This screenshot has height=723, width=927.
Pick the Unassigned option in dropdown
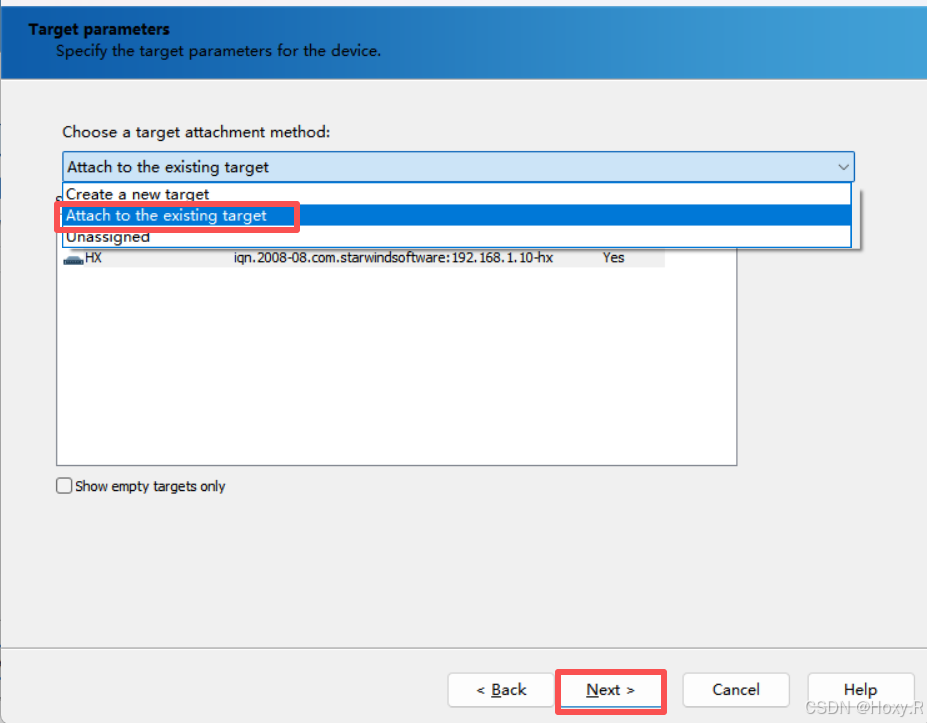click(456, 236)
